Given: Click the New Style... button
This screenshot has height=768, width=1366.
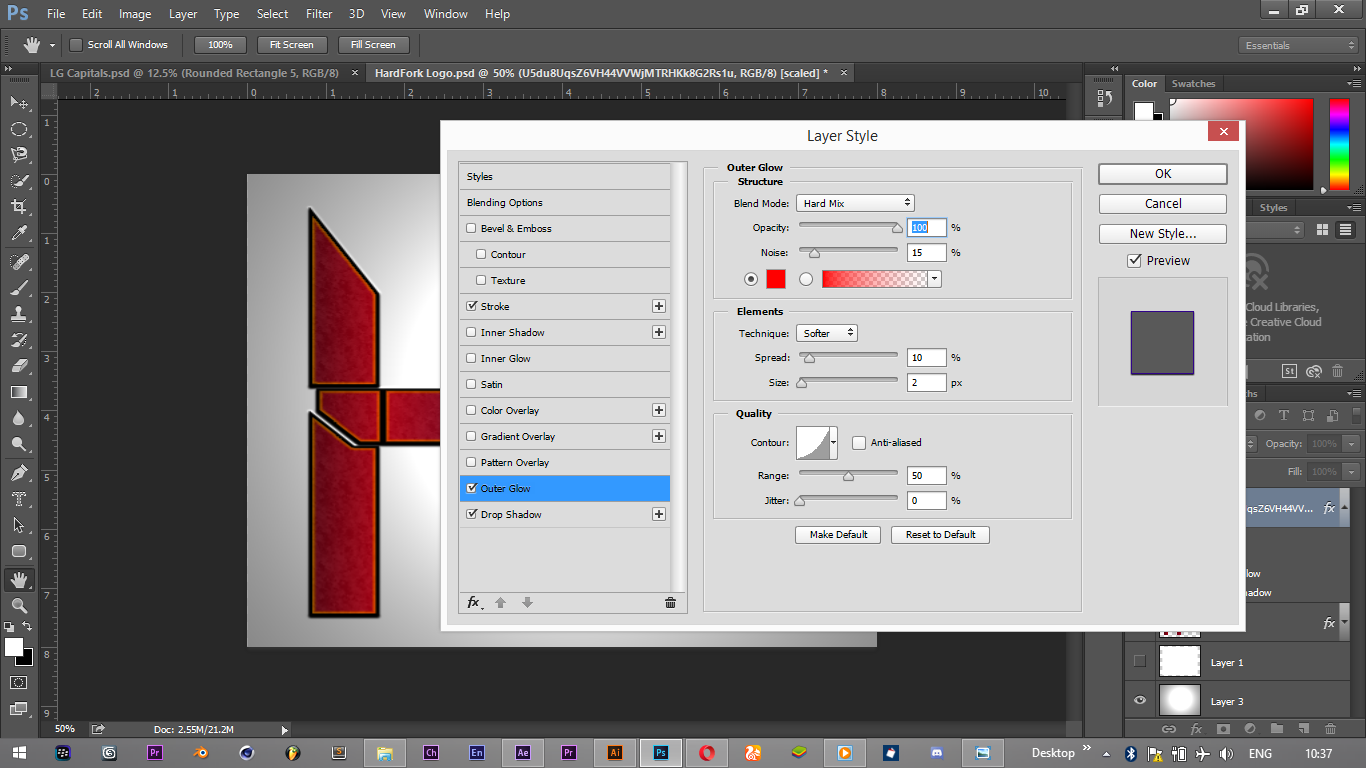Looking at the screenshot, I should [x=1163, y=234].
